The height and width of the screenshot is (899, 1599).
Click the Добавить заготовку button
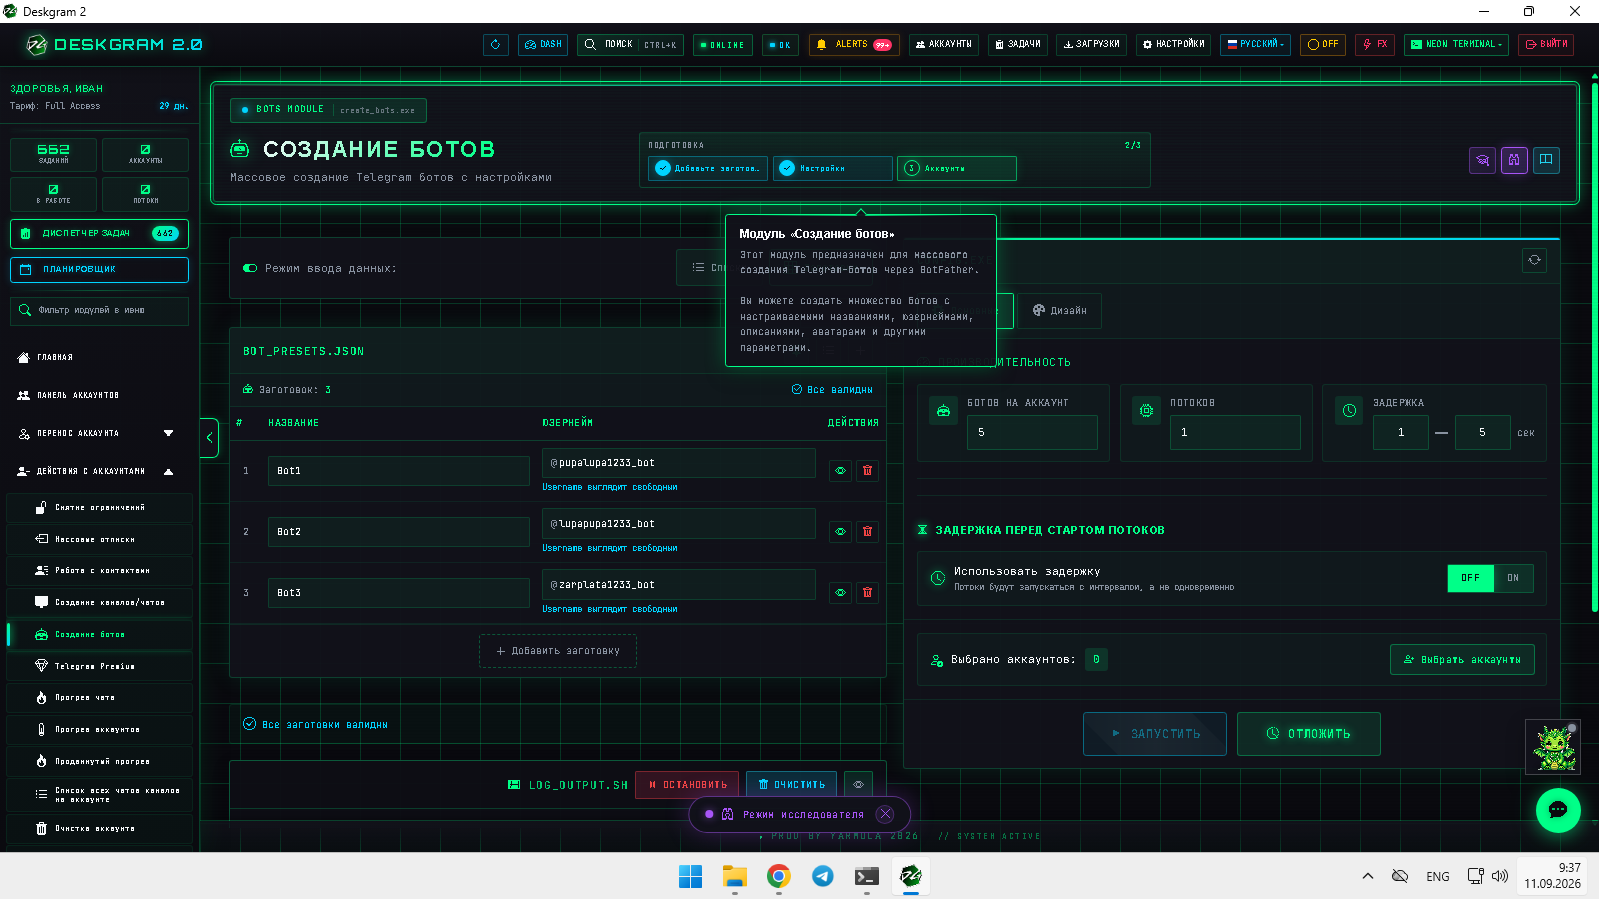(558, 651)
